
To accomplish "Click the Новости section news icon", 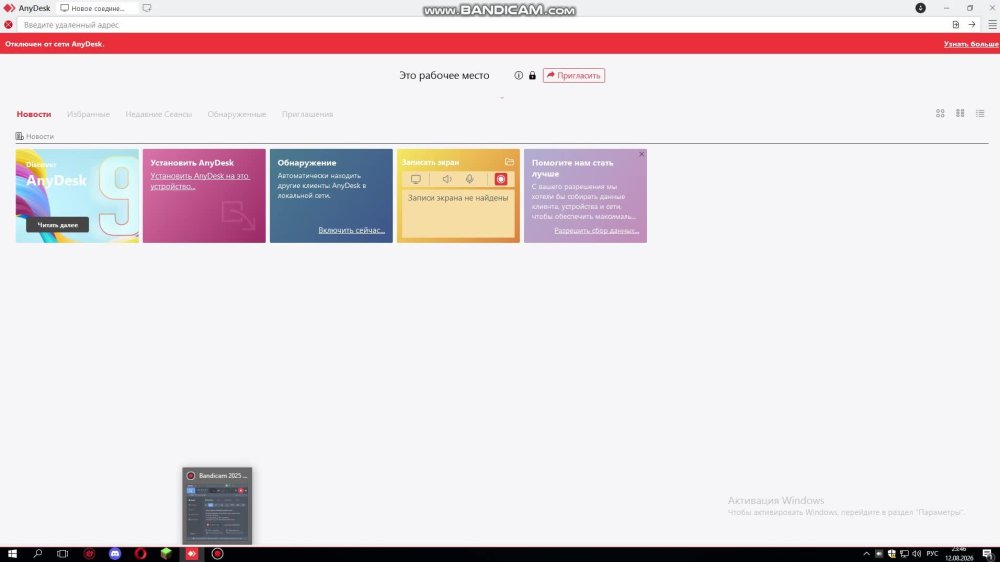I will click(20, 137).
